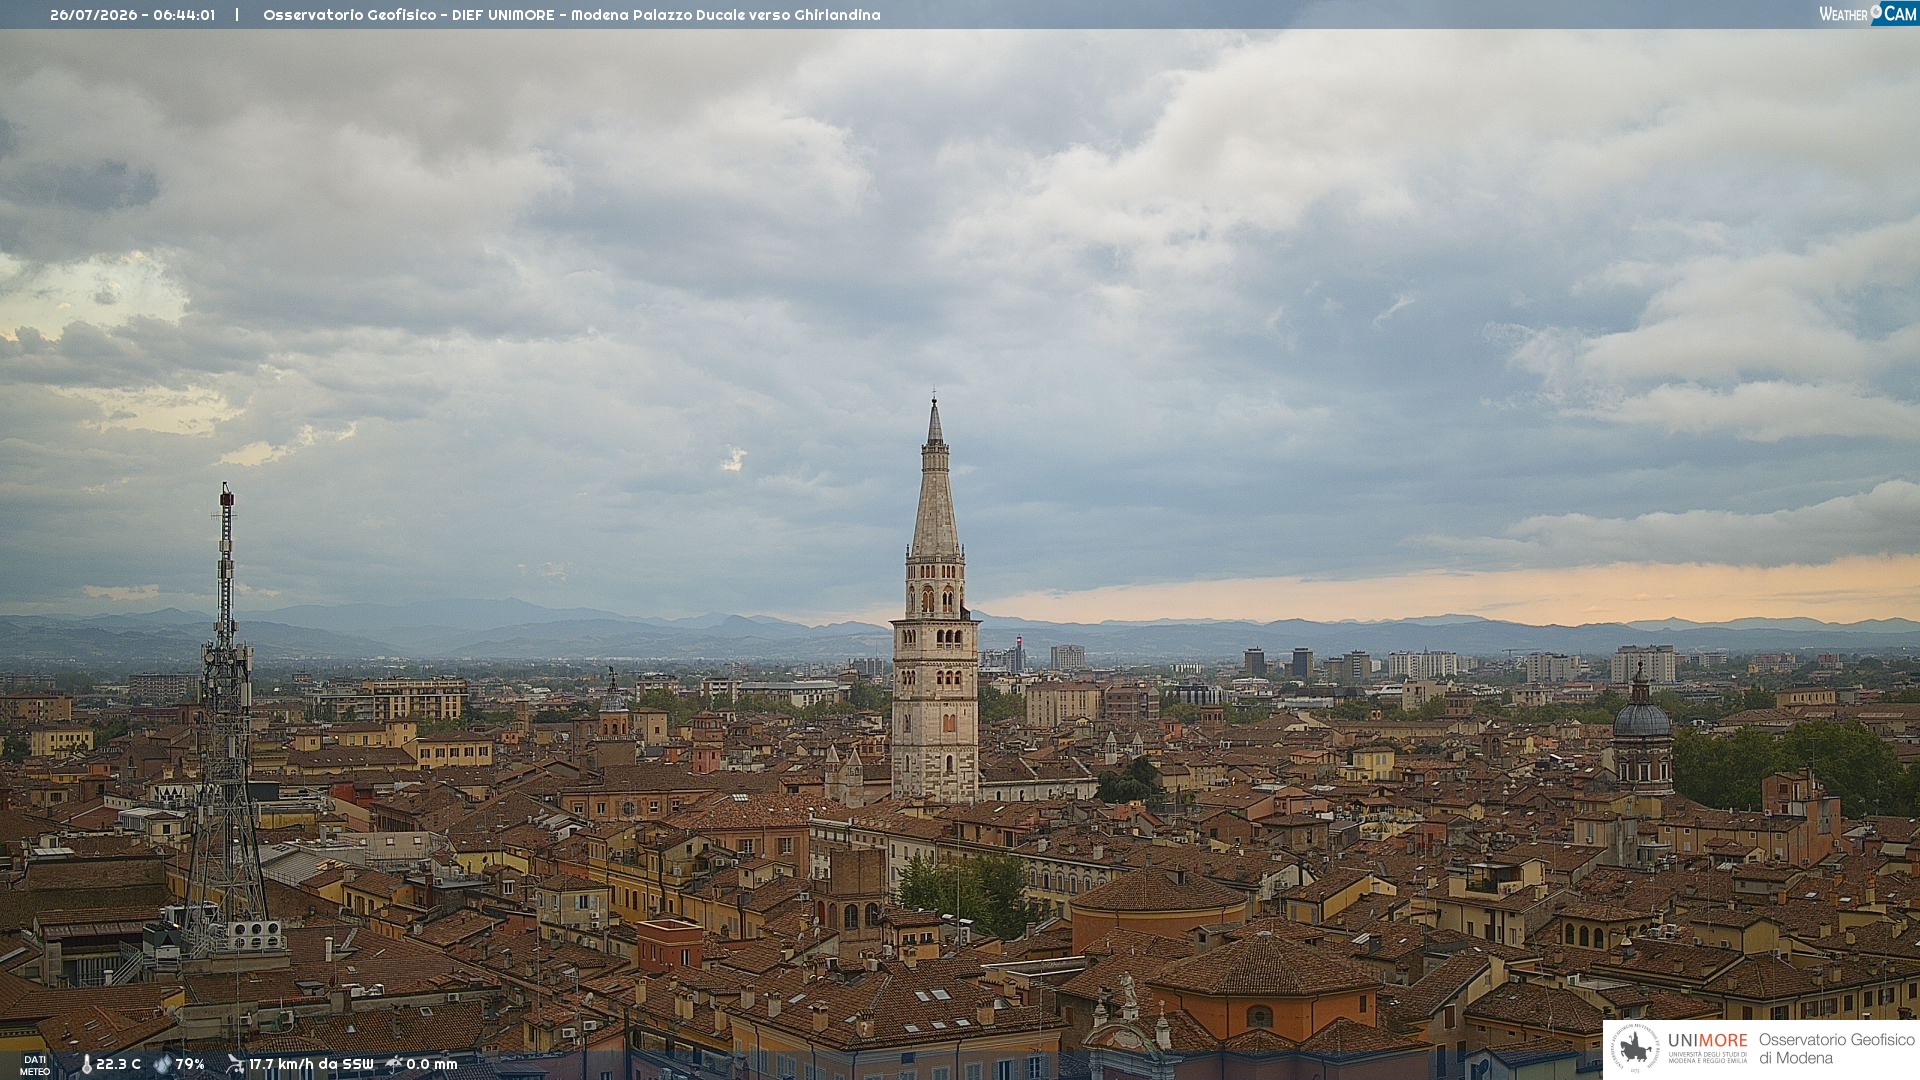
Task: Click the Osservatorio Geofisico - DIEF UNIMORE camera title
Action: tap(572, 15)
